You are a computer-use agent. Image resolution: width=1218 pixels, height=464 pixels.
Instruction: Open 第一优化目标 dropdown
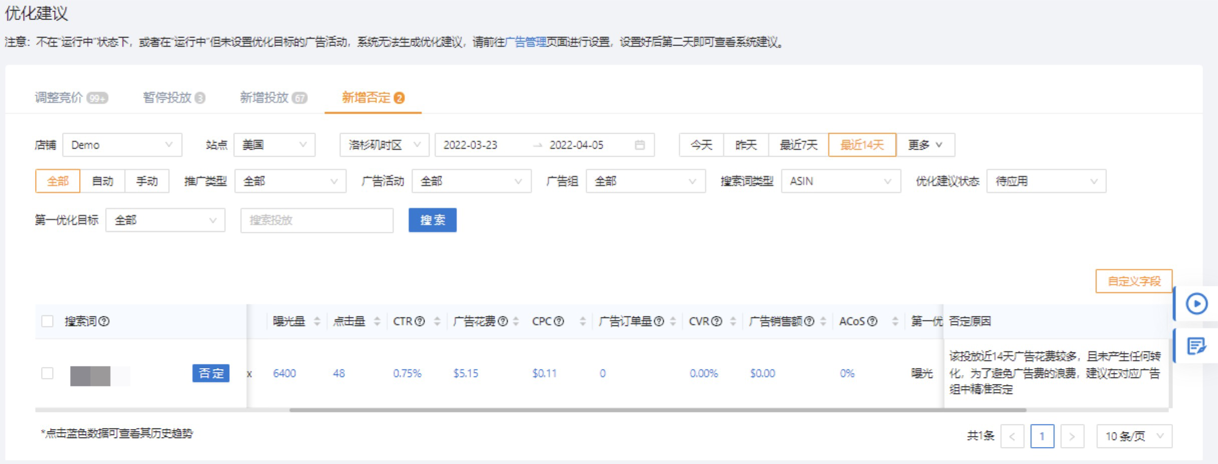[165, 220]
